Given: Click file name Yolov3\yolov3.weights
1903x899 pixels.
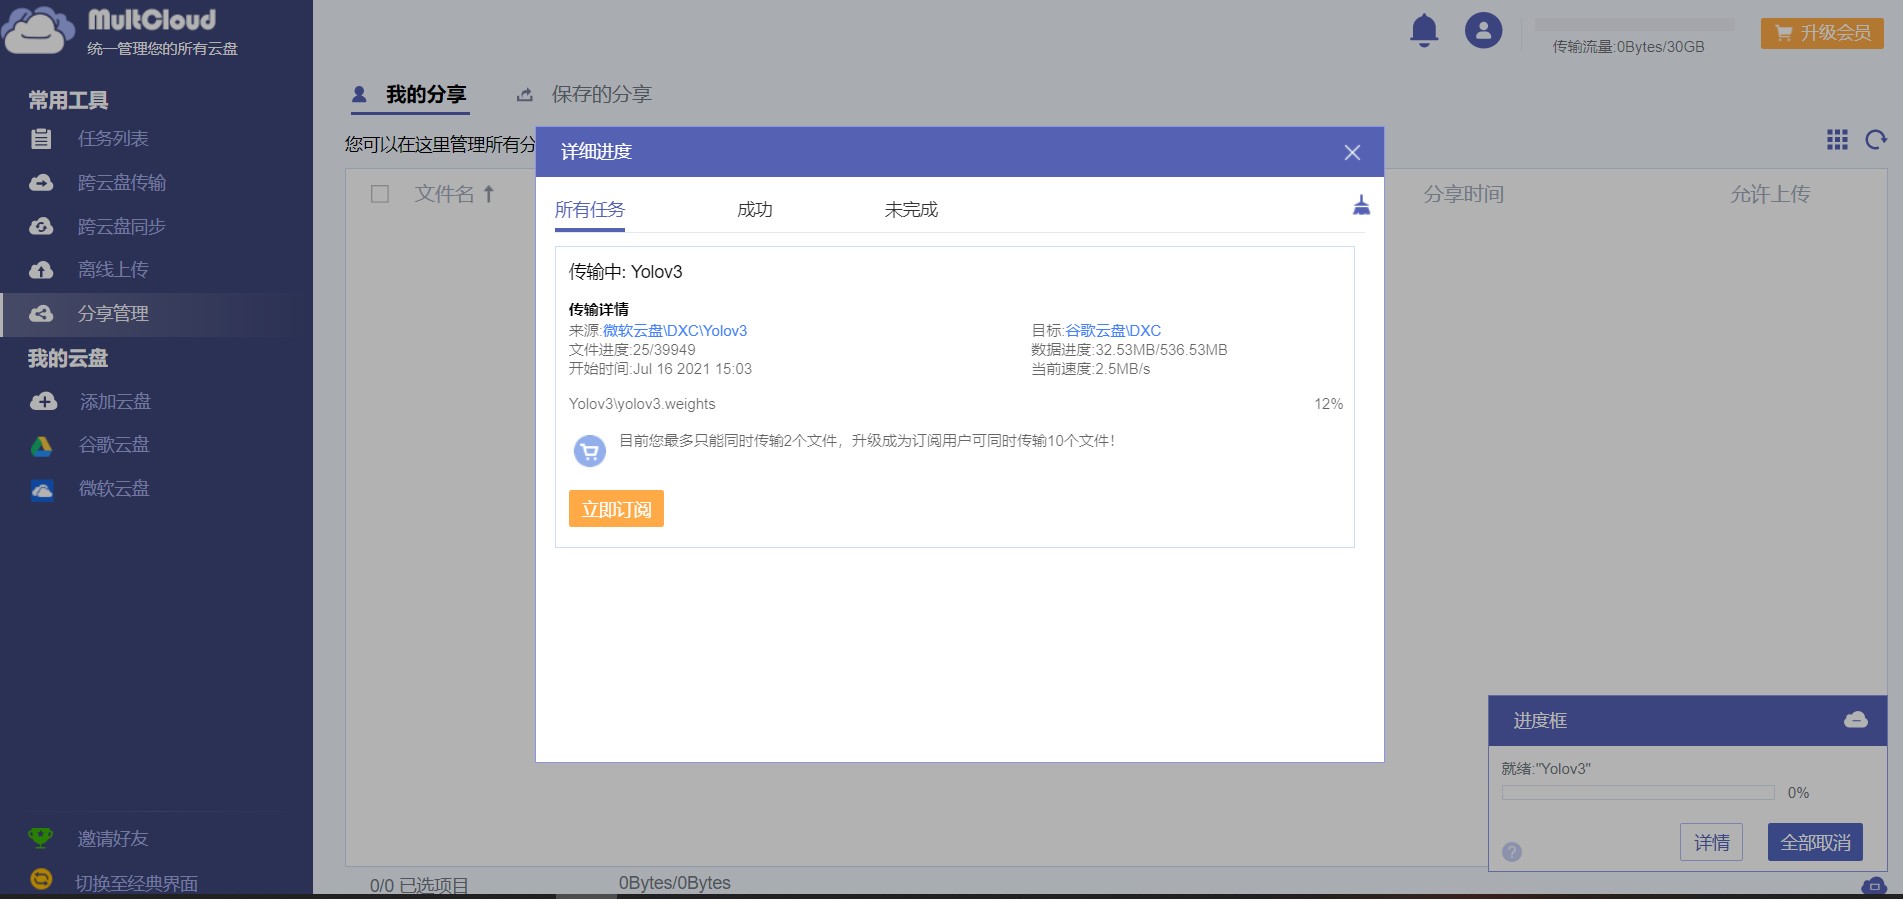Looking at the screenshot, I should [x=642, y=404].
